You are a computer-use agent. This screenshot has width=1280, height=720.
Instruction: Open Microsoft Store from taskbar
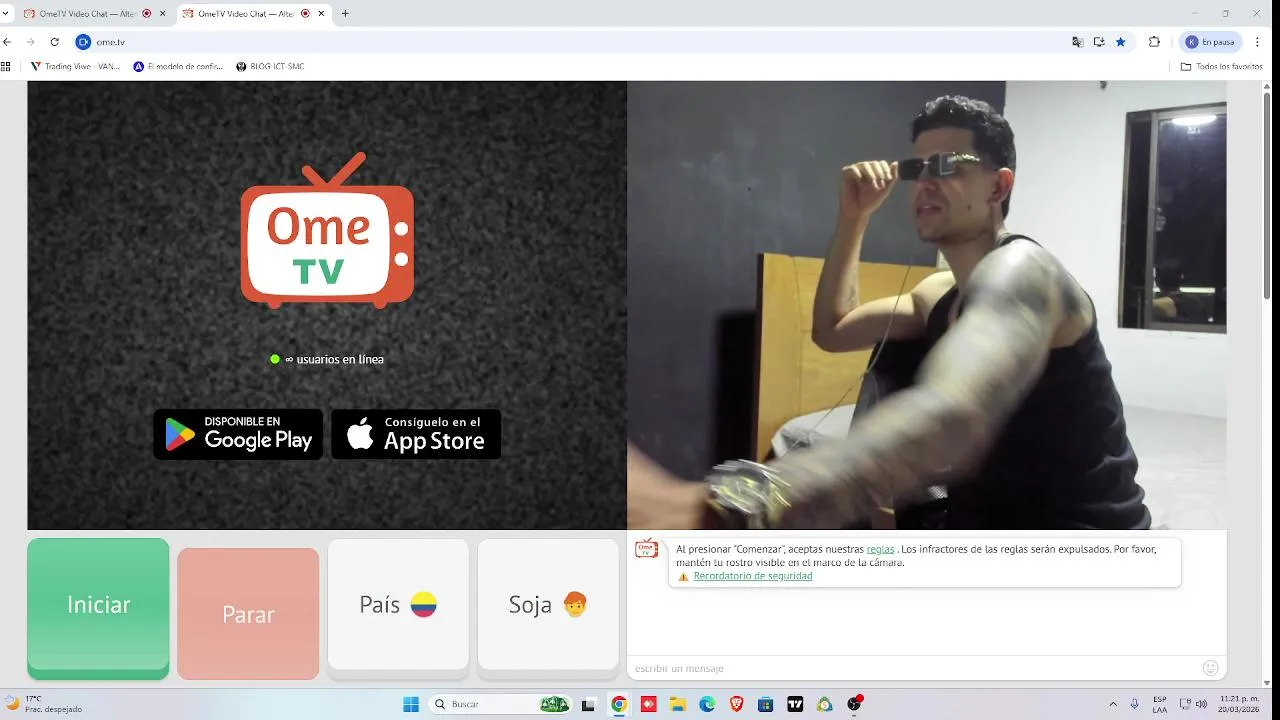766,704
